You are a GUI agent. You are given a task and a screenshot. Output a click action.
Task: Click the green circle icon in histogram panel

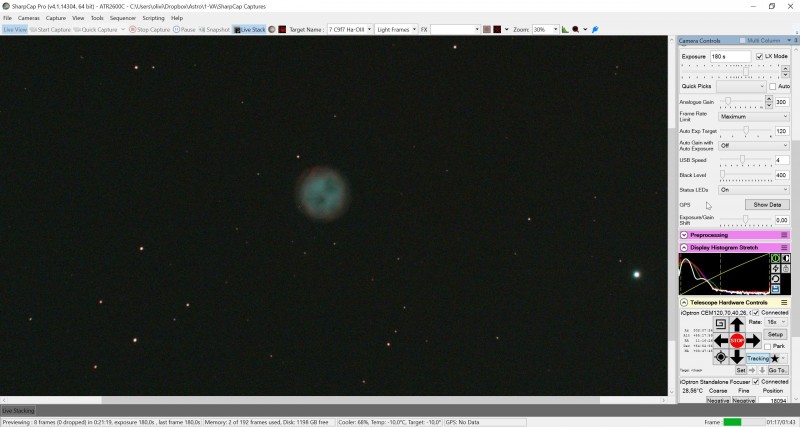point(775,259)
